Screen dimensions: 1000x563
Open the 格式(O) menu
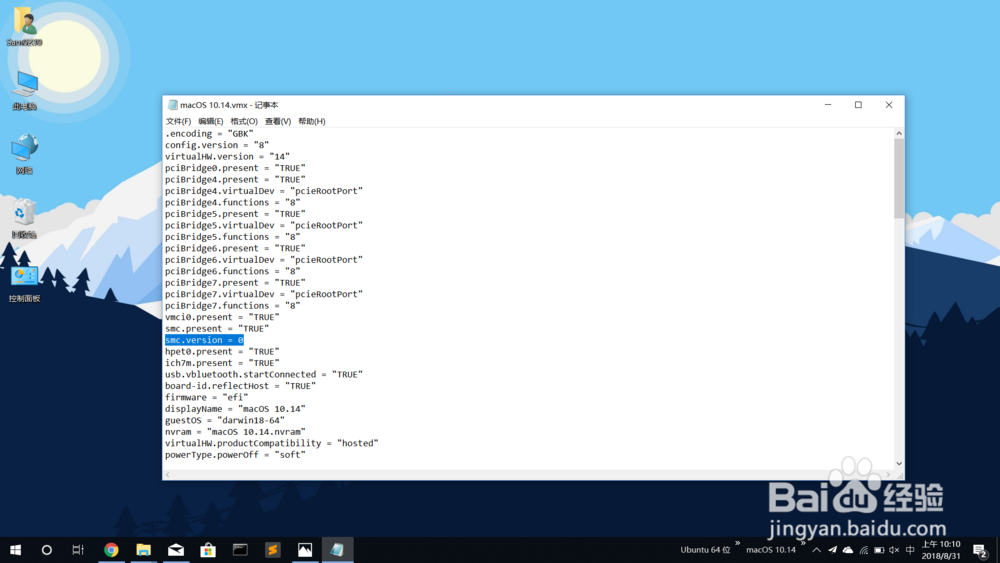pos(244,121)
